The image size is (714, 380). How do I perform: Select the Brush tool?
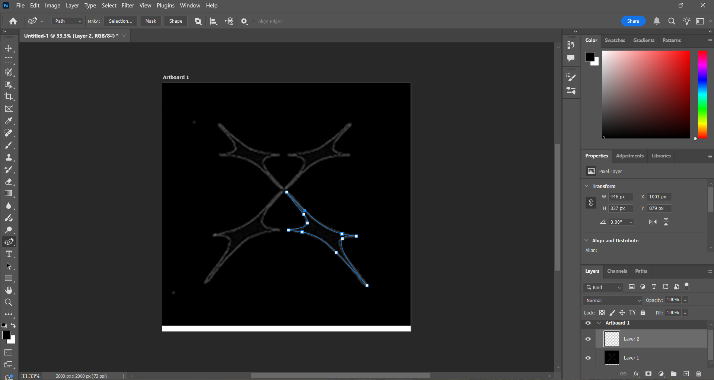(9, 145)
